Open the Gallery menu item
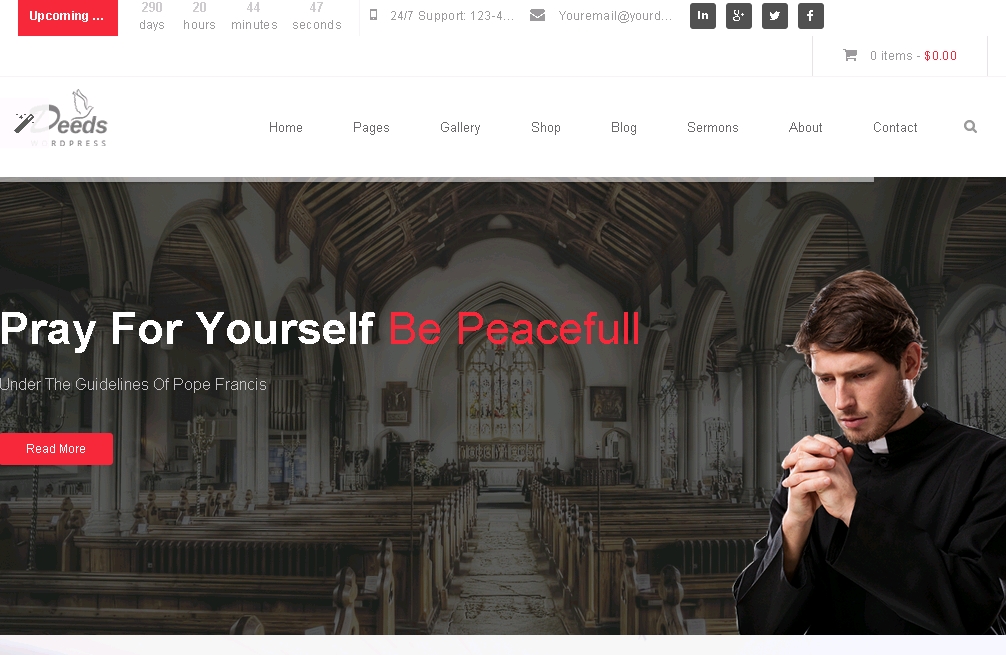This screenshot has width=1006, height=655. point(460,128)
